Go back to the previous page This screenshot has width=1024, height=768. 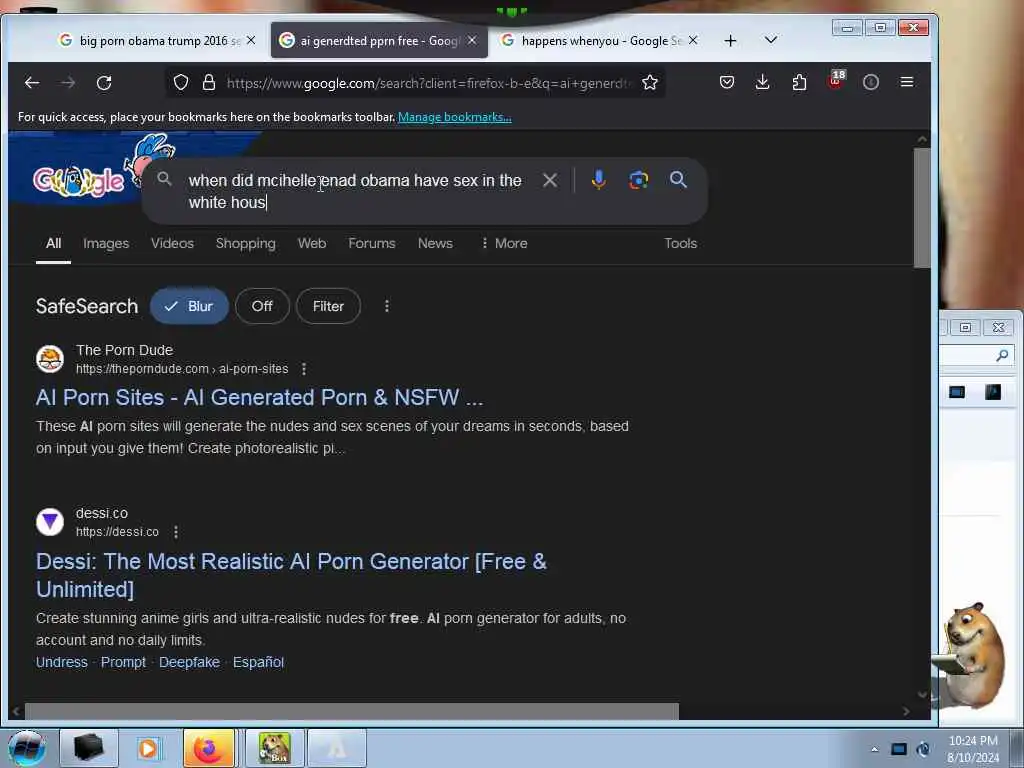[31, 83]
